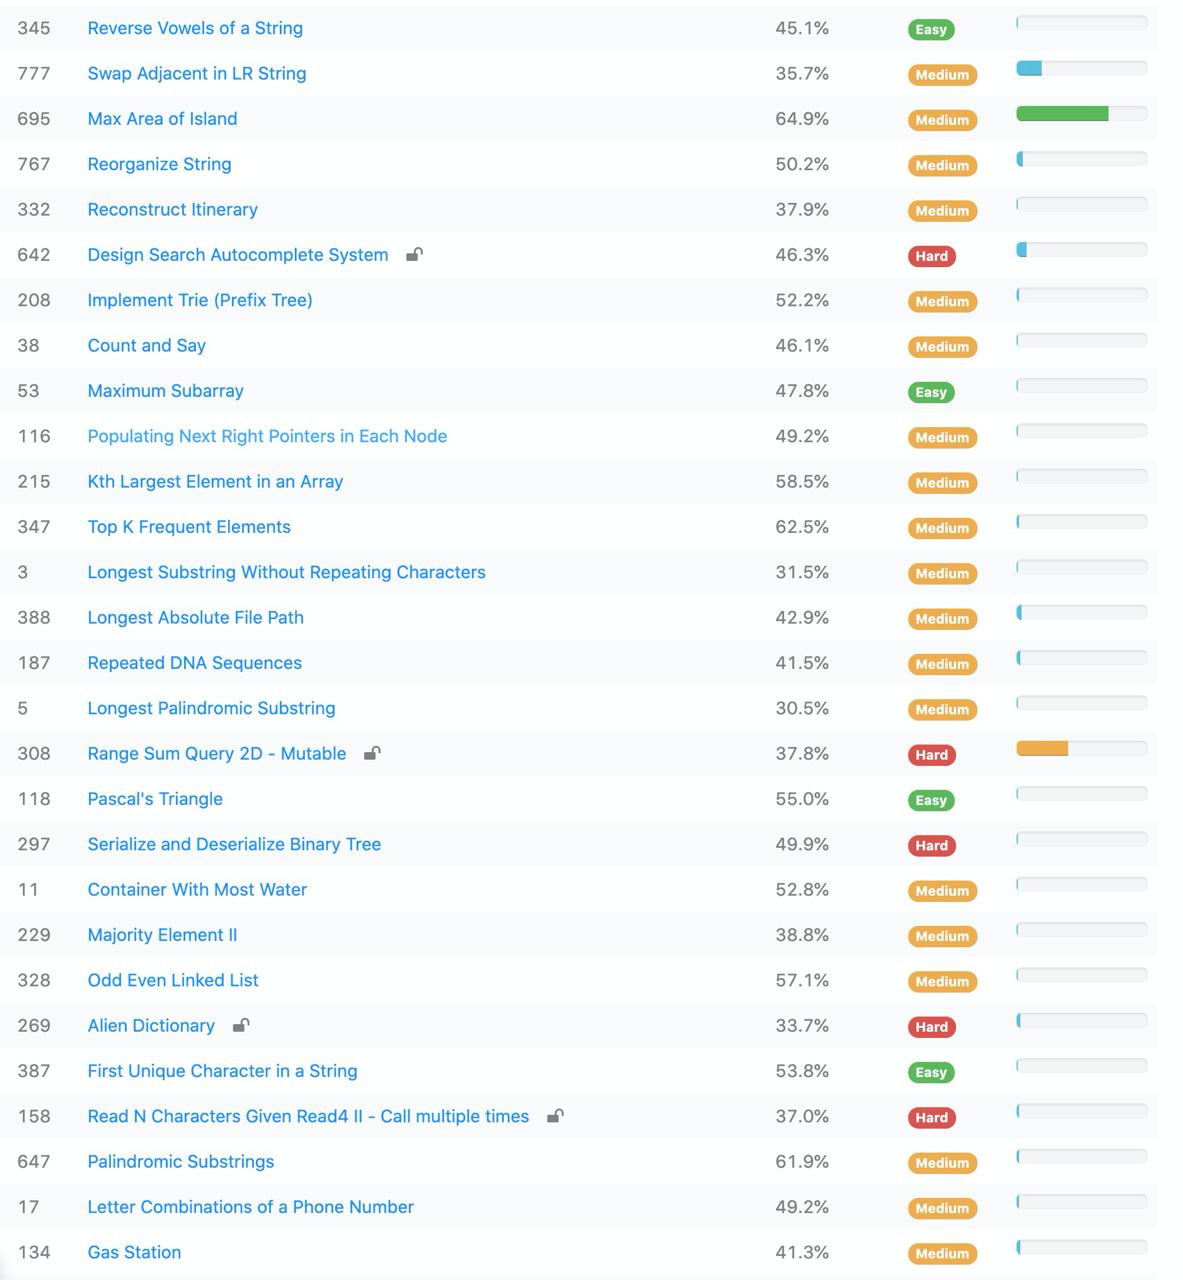This screenshot has height=1280, width=1183.
Task: Click the Medium badge for Max Area of Island
Action: point(942,120)
